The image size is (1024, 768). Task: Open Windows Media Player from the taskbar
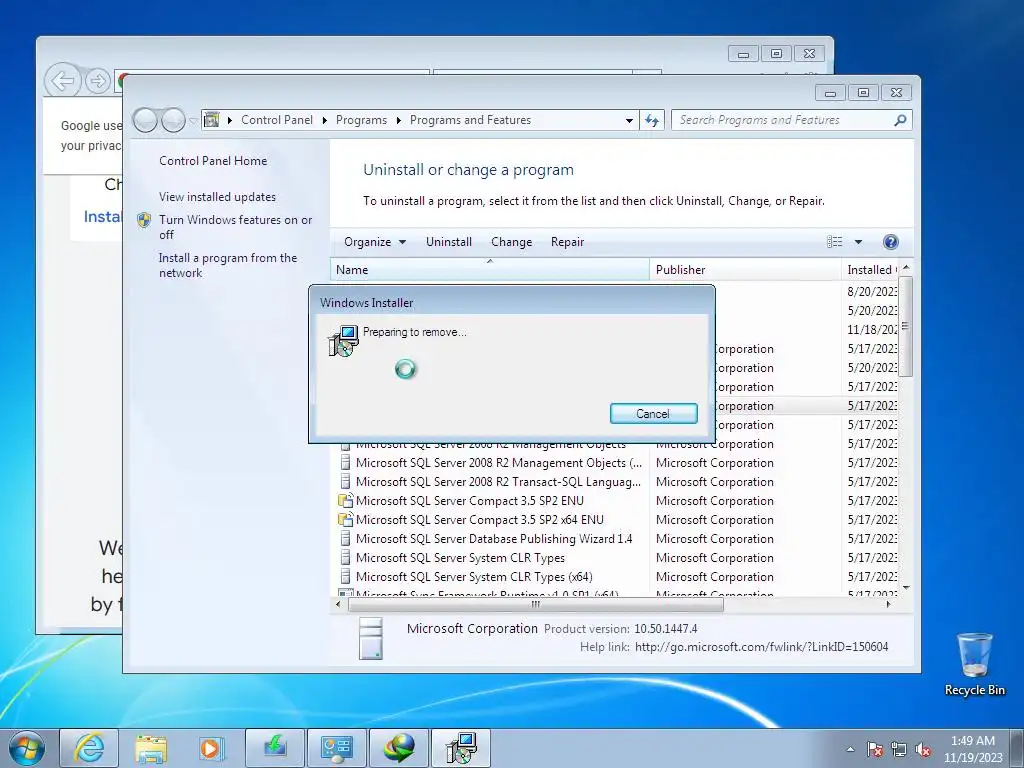pos(212,748)
